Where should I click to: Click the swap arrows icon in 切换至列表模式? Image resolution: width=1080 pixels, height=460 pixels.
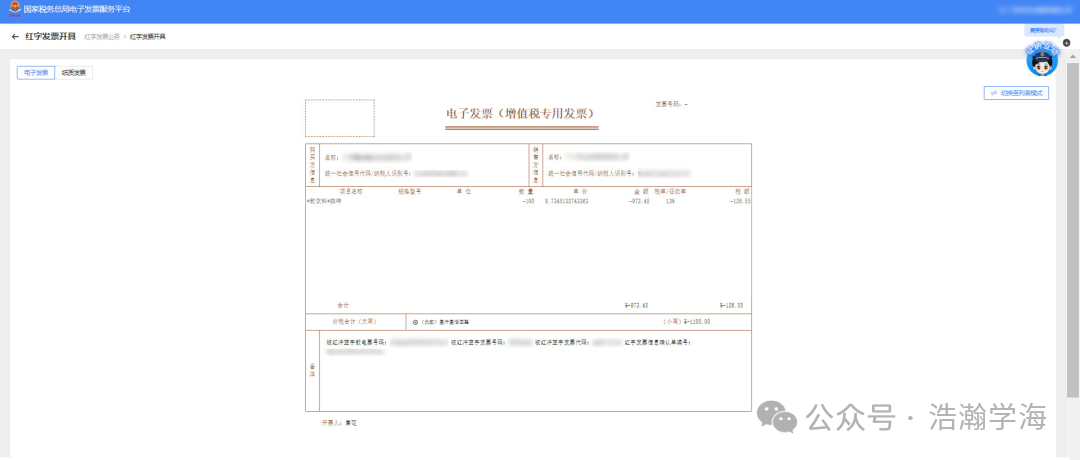[x=993, y=93]
